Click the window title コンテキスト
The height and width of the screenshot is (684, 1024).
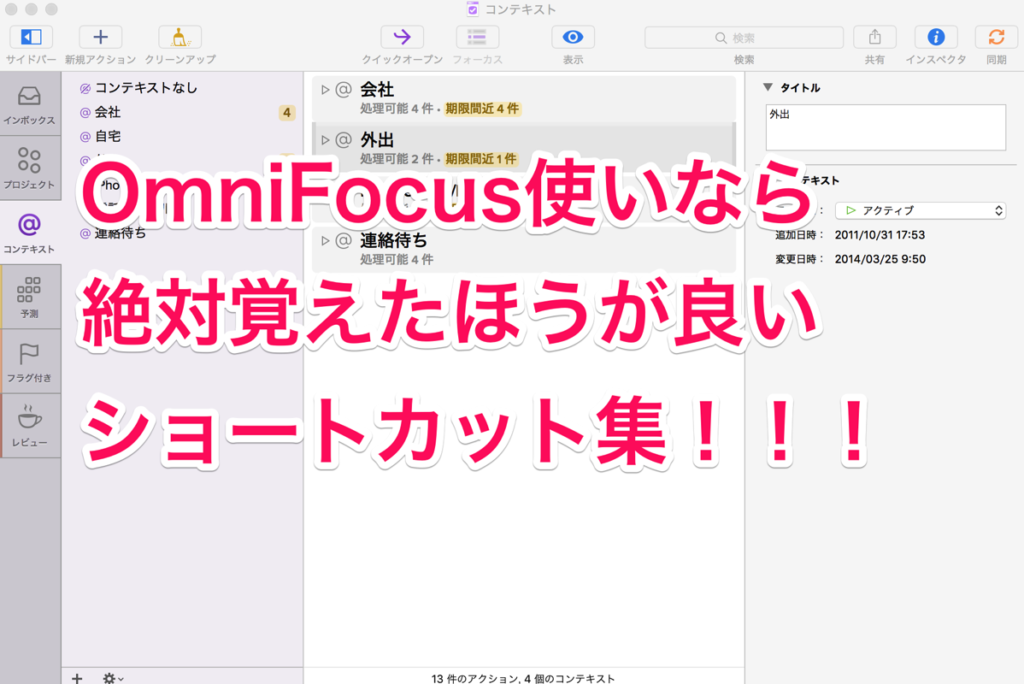click(520, 9)
